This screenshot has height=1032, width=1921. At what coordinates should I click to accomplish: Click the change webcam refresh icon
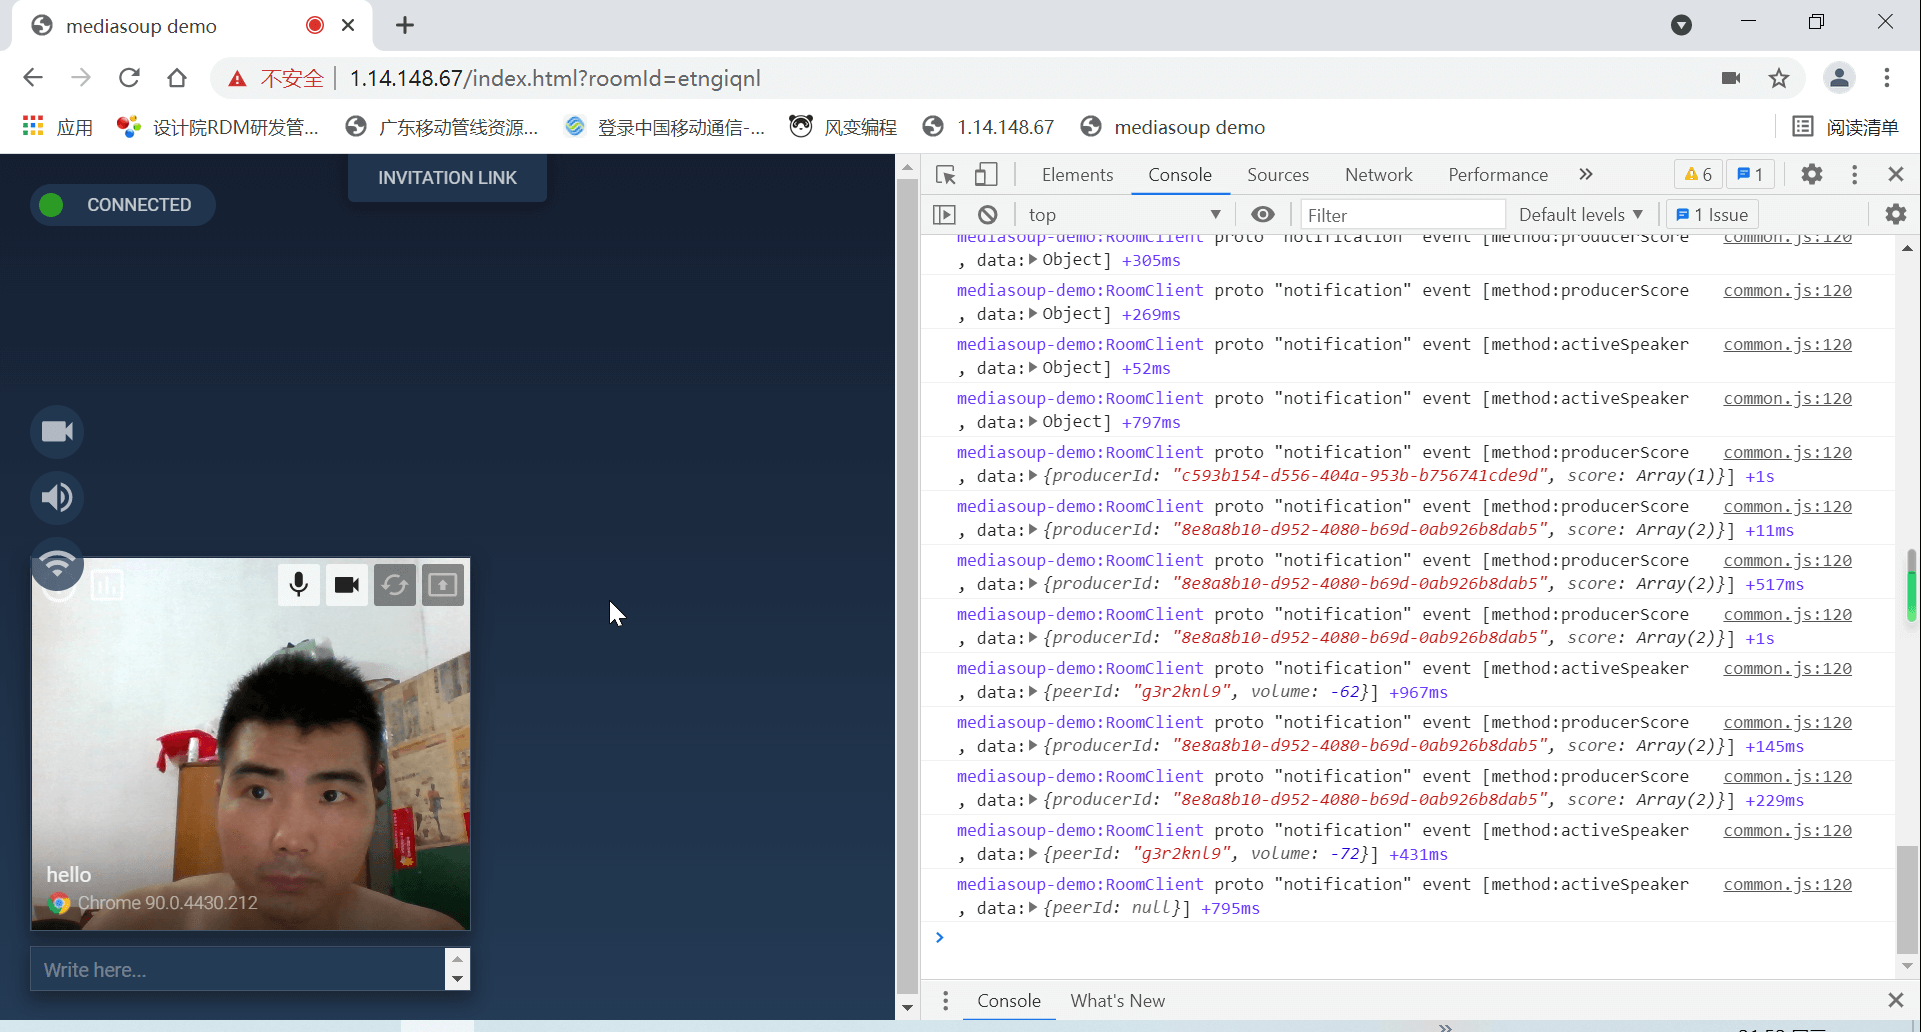[395, 585]
